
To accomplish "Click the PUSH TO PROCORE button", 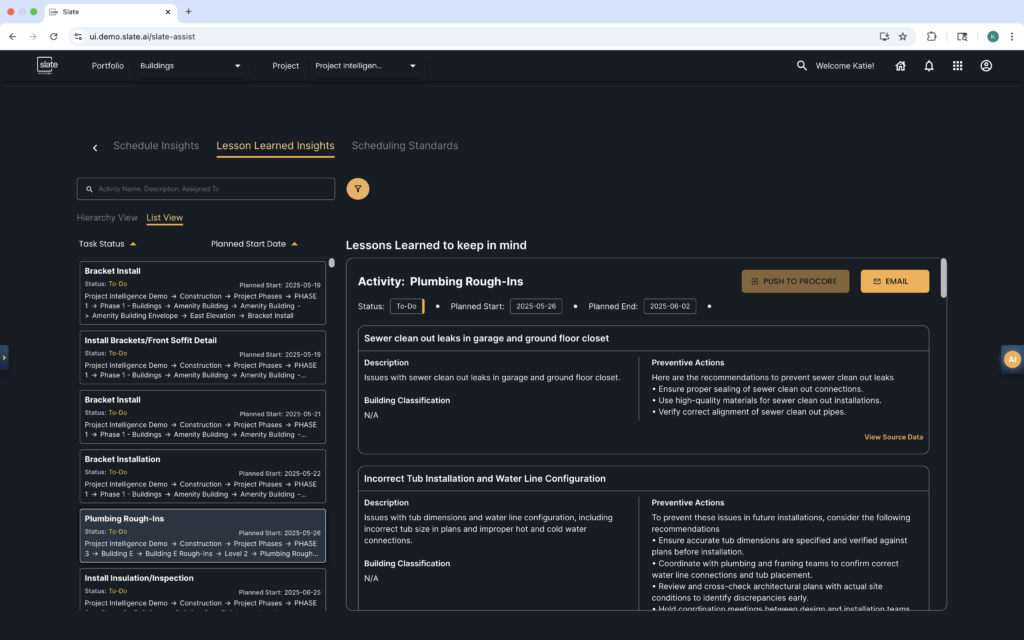I will click(795, 281).
